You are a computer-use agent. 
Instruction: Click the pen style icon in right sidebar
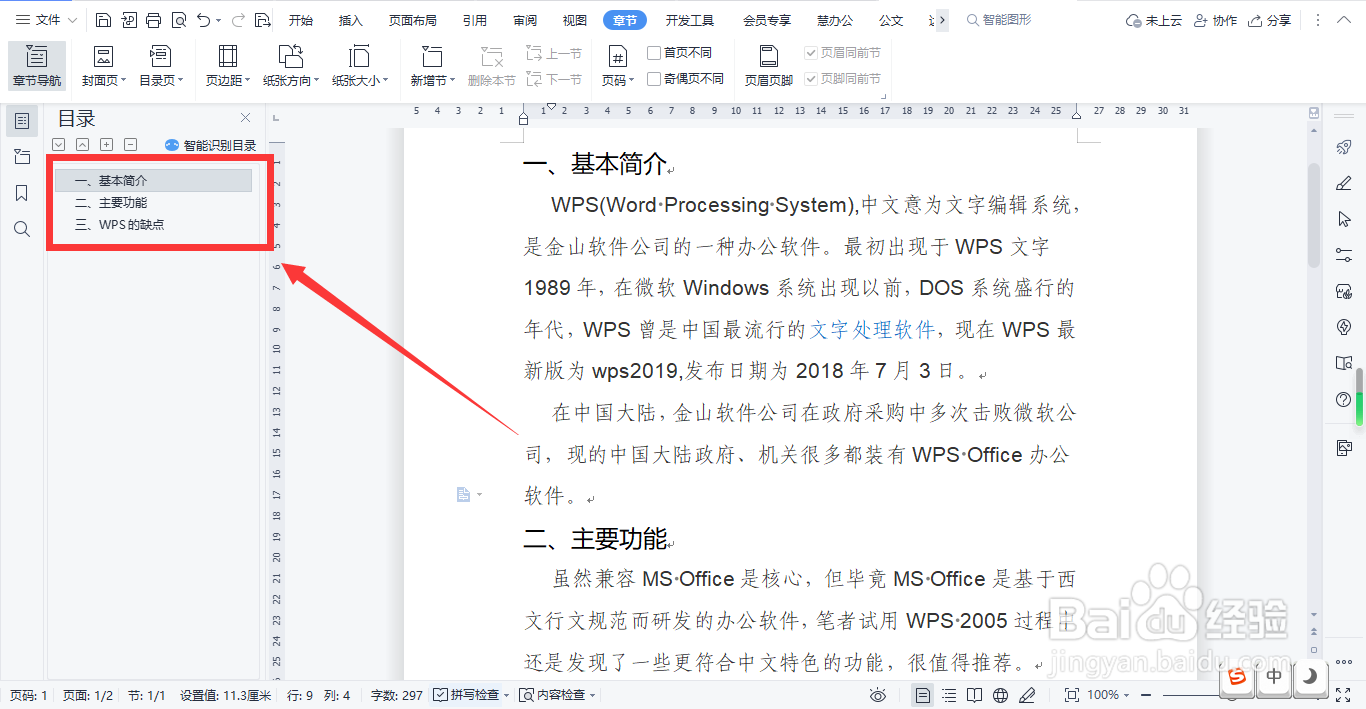(1344, 183)
